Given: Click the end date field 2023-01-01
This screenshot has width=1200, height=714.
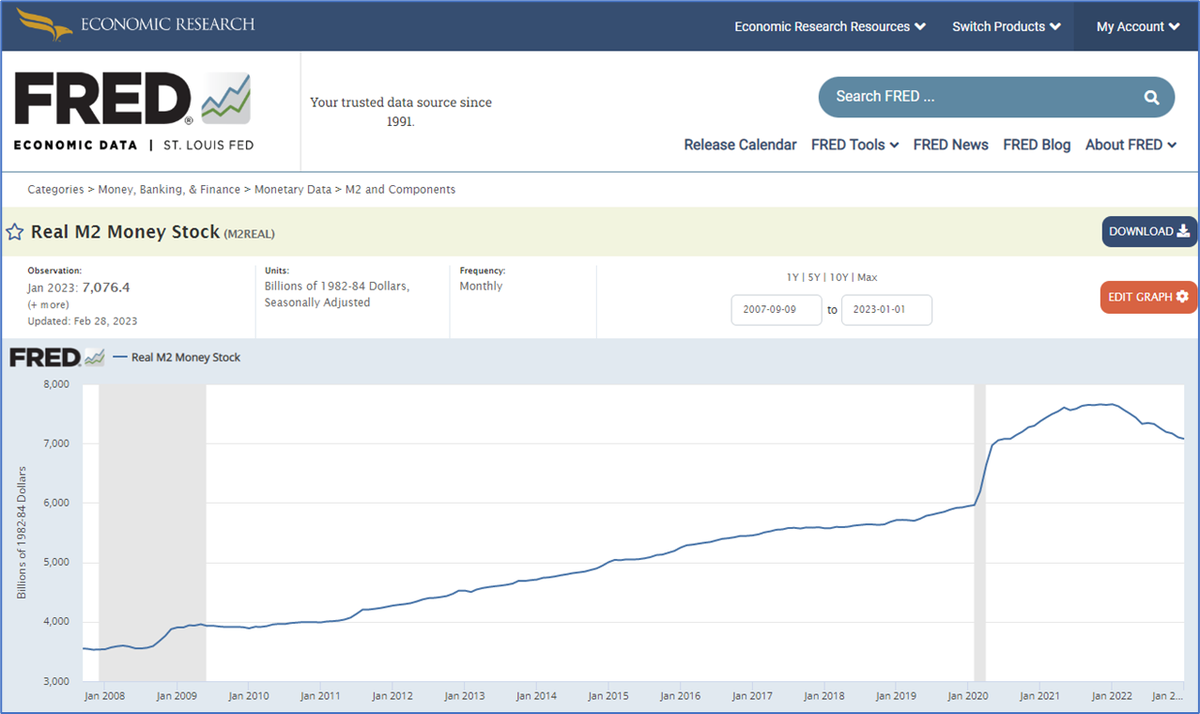Looking at the screenshot, I should coord(887,310).
